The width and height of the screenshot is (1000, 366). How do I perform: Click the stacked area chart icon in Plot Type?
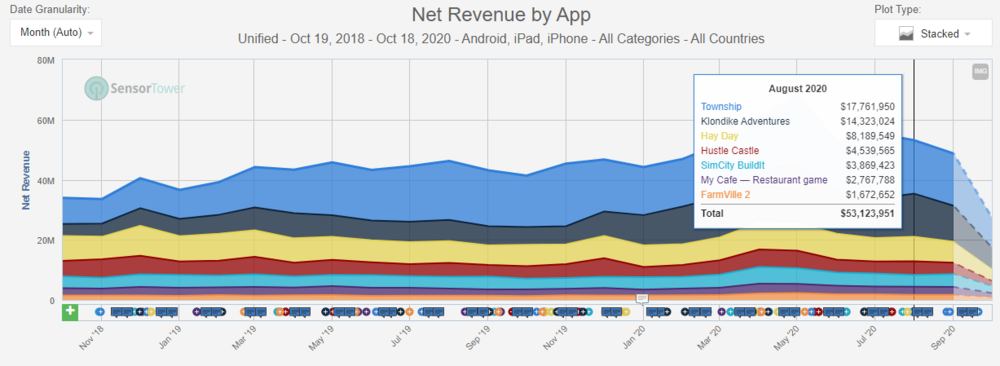point(907,34)
